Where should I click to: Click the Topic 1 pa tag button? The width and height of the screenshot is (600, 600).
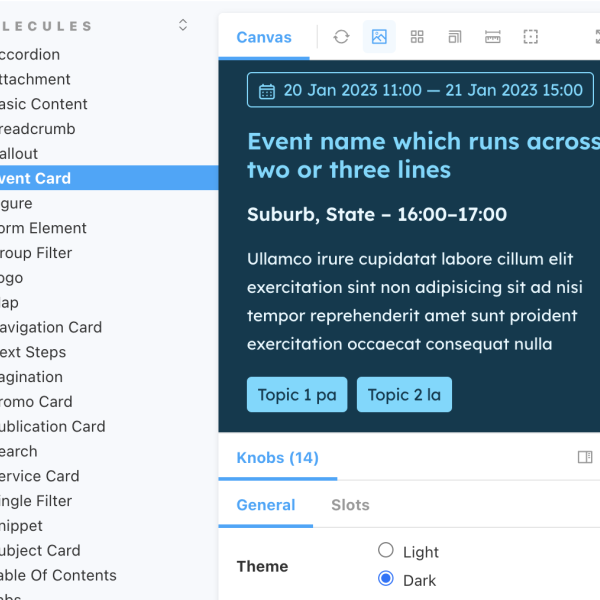pos(297,395)
